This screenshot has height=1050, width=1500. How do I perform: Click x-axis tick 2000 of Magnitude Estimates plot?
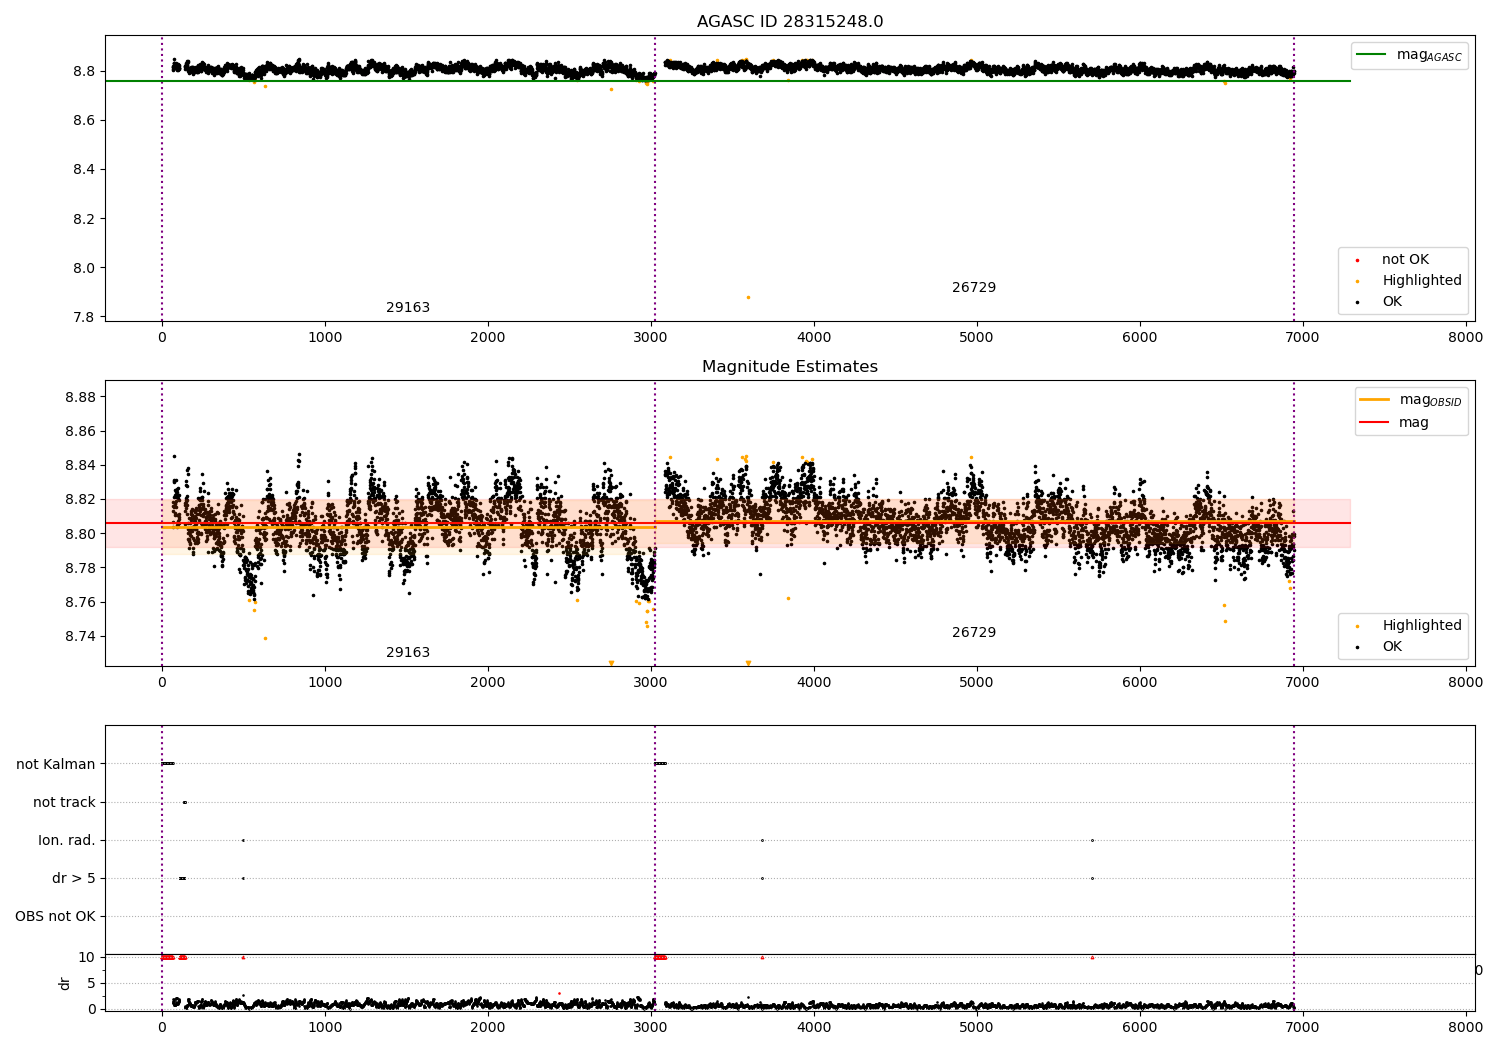[488, 683]
